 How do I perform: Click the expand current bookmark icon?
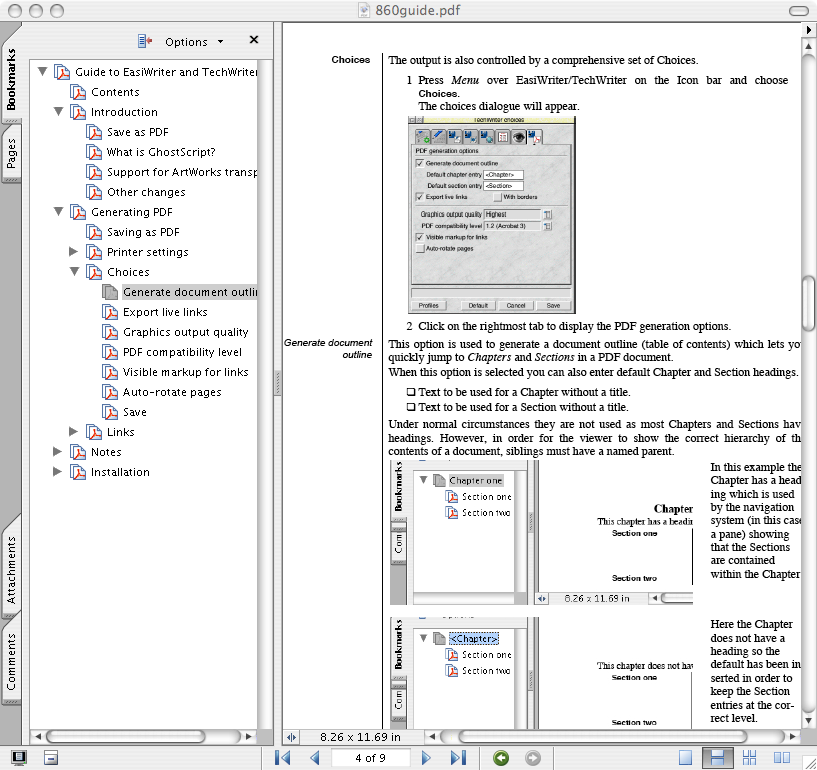145,41
